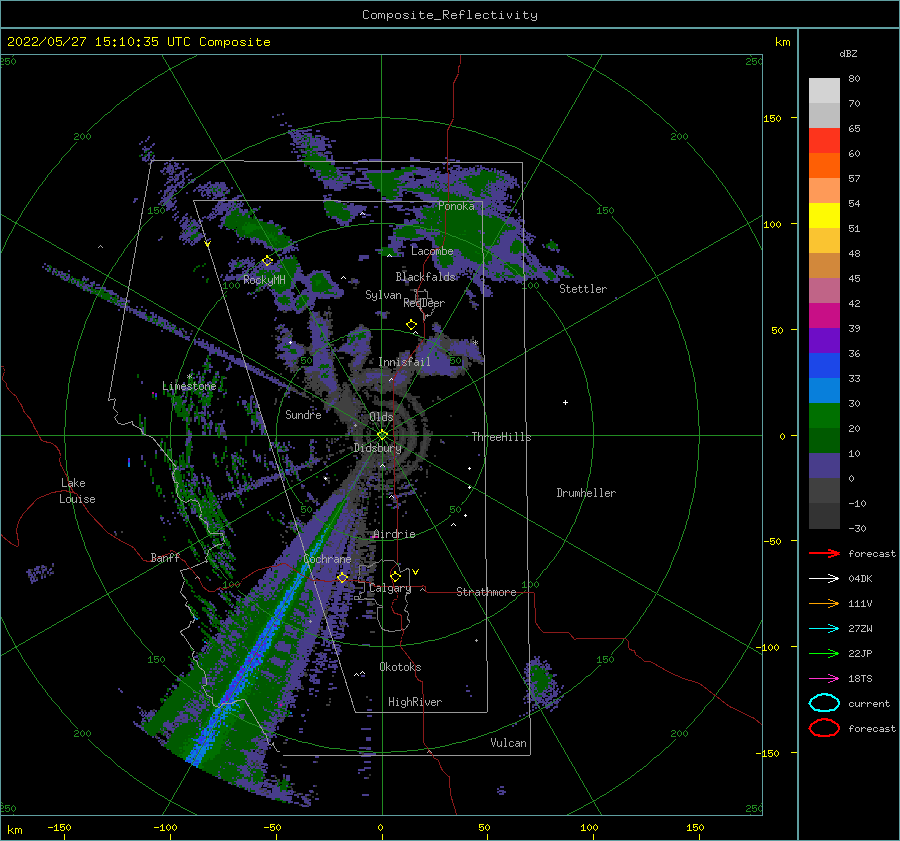Click the Innisfail city label

[404, 362]
